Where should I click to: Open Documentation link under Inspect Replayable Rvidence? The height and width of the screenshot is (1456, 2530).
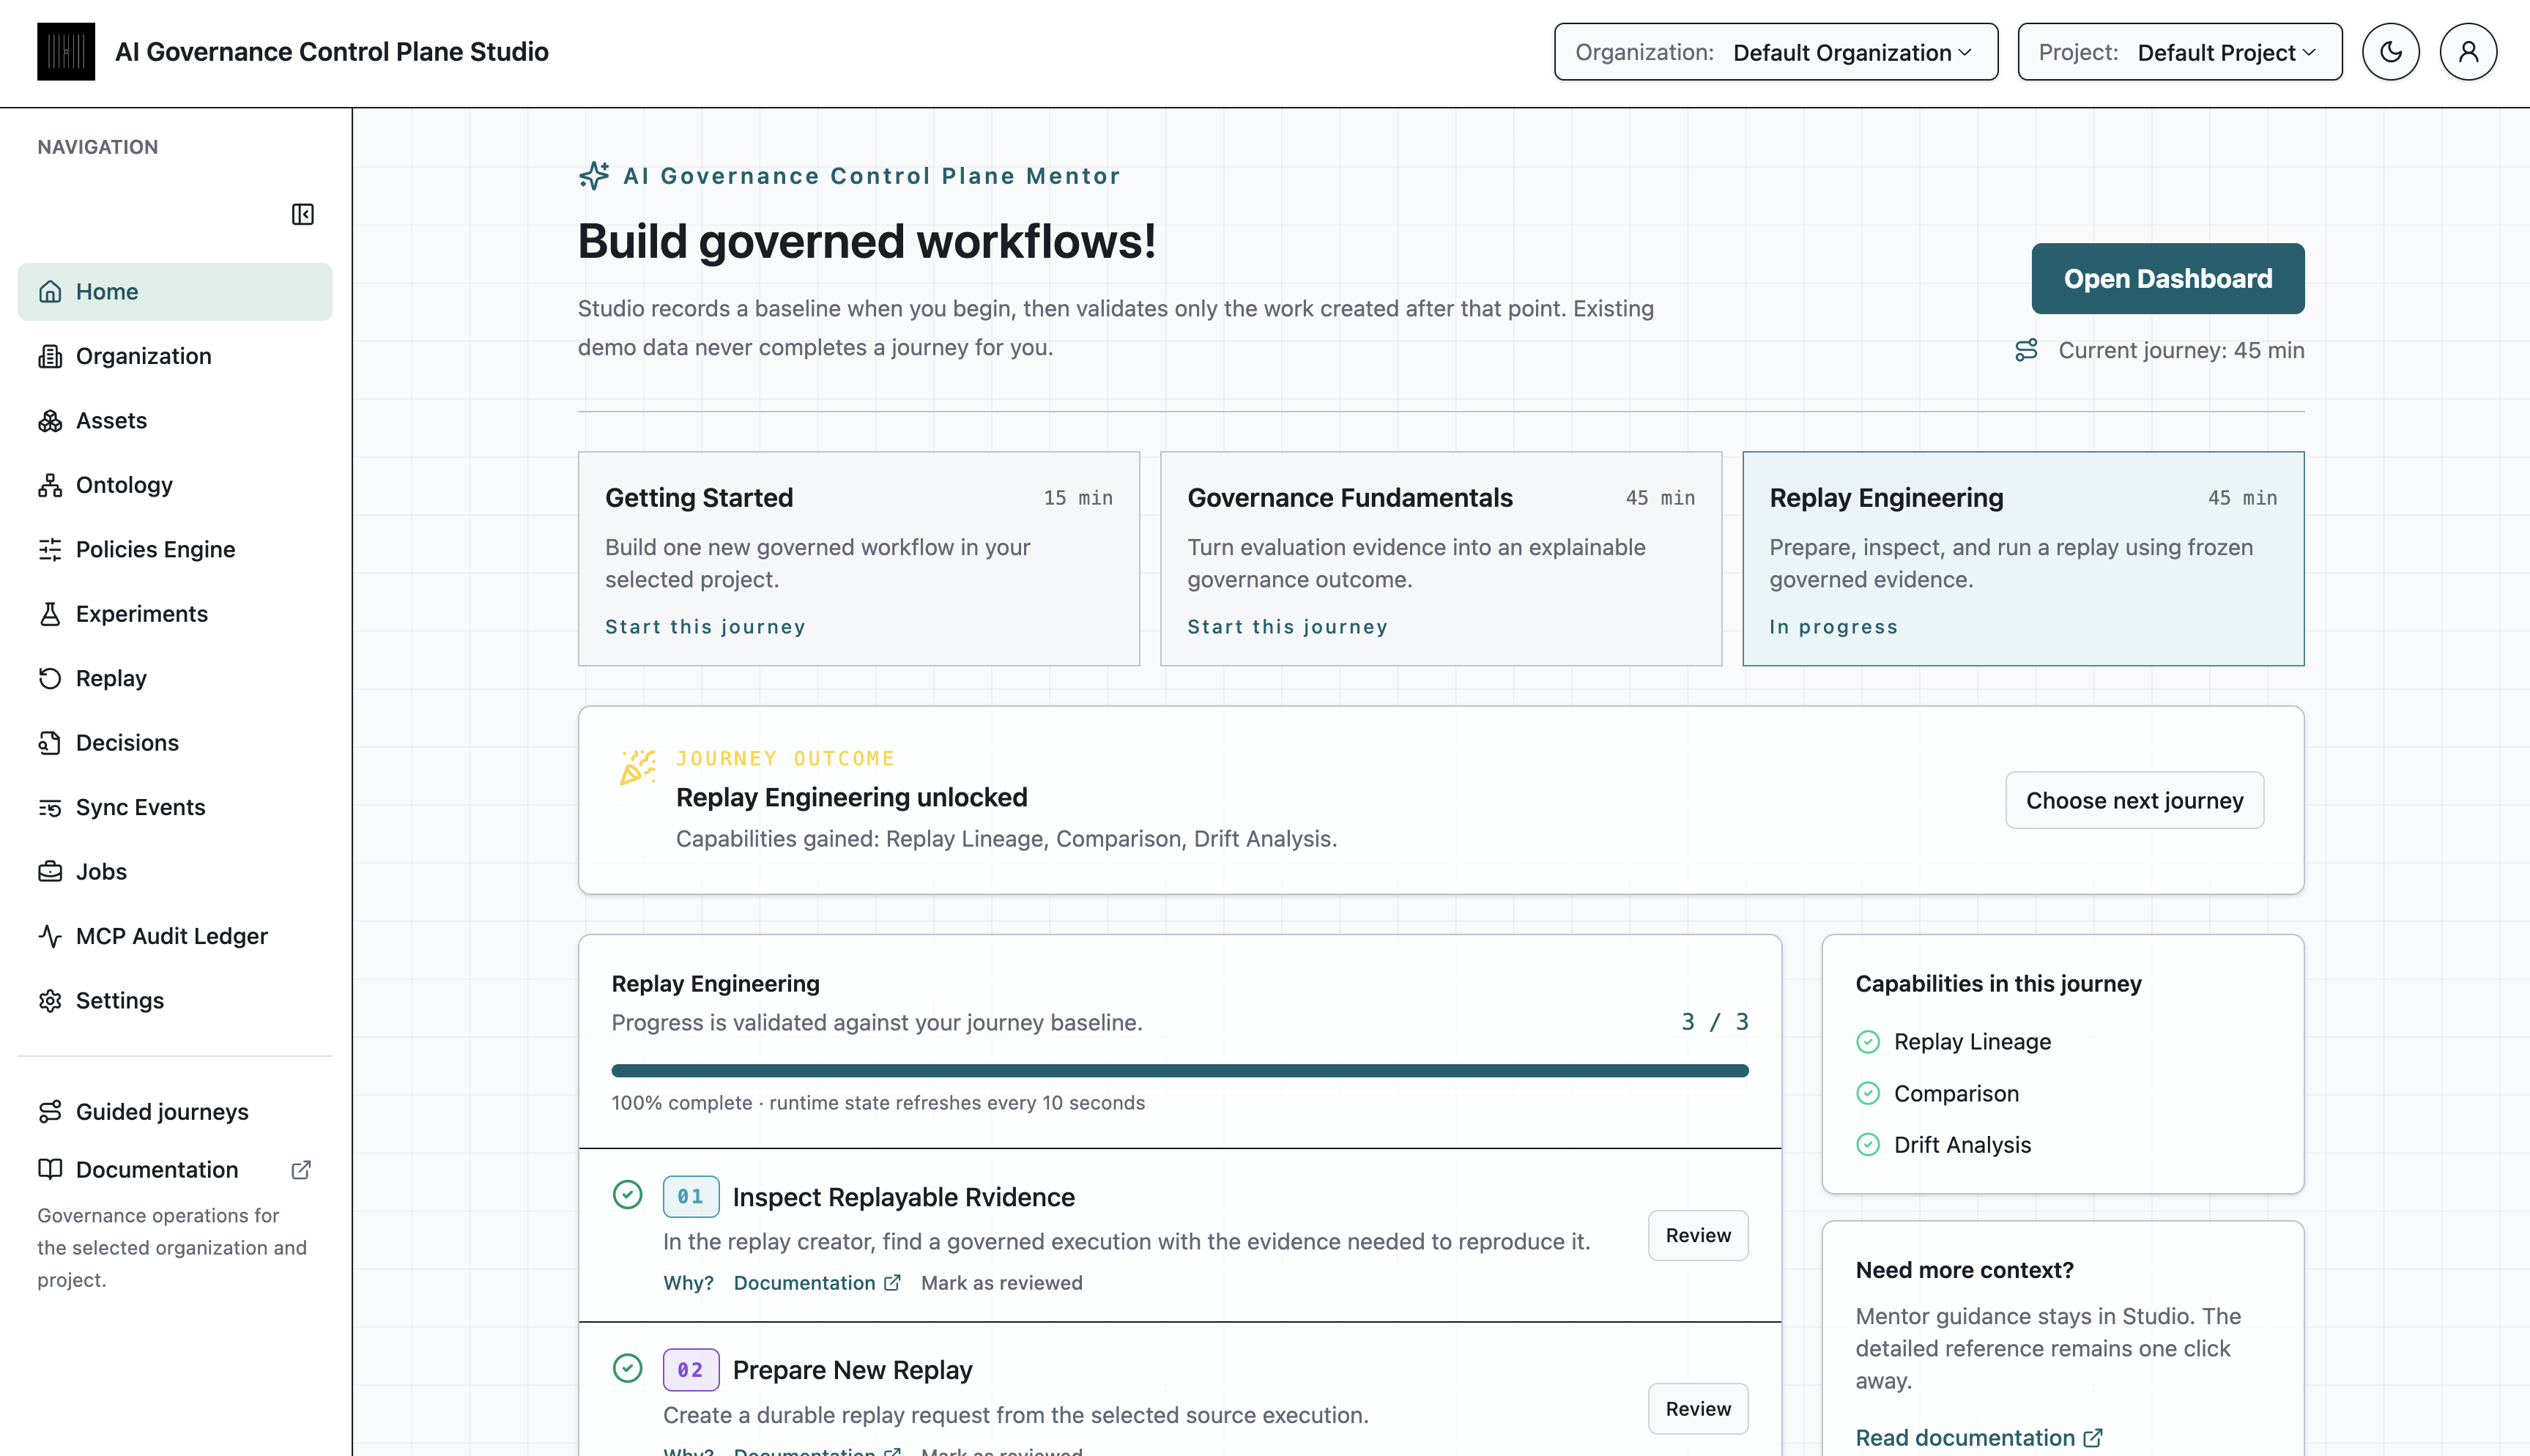click(817, 1283)
